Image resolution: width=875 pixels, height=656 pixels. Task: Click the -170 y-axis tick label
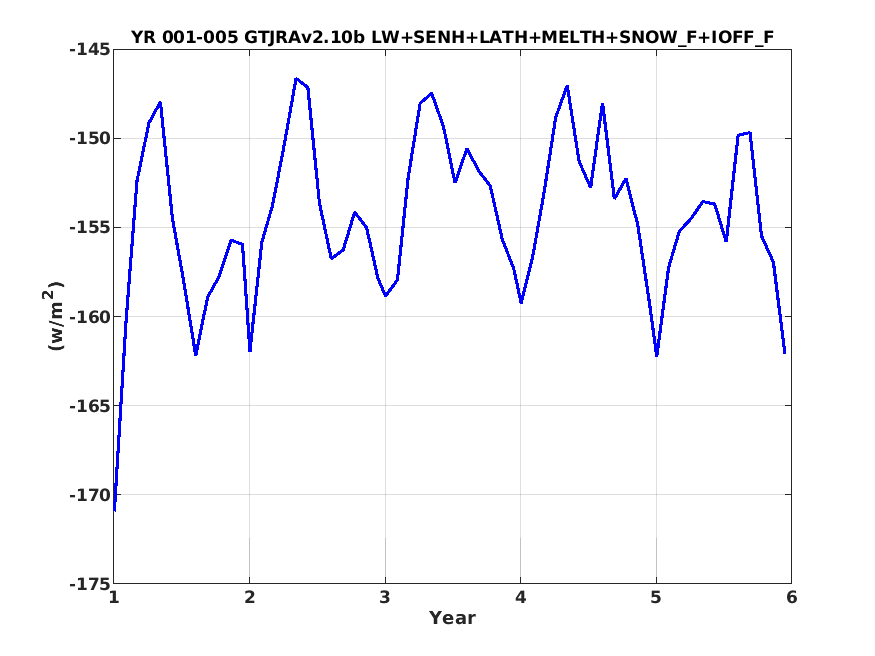pos(89,495)
